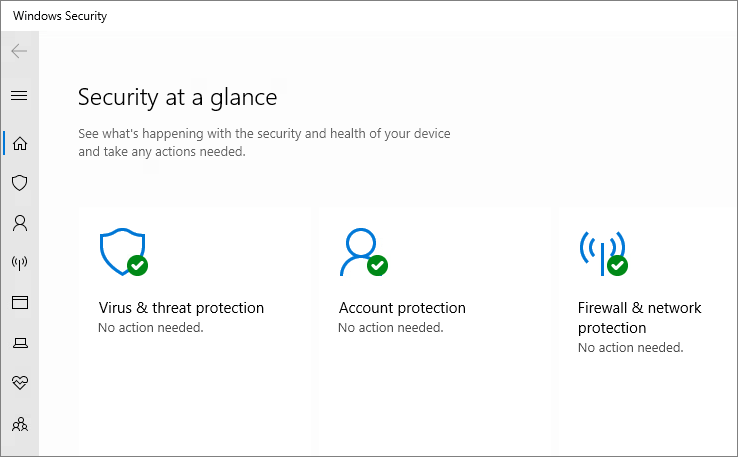738x457 pixels.
Task: Open Account protection person icon in sidebar
Action: click(x=19, y=223)
